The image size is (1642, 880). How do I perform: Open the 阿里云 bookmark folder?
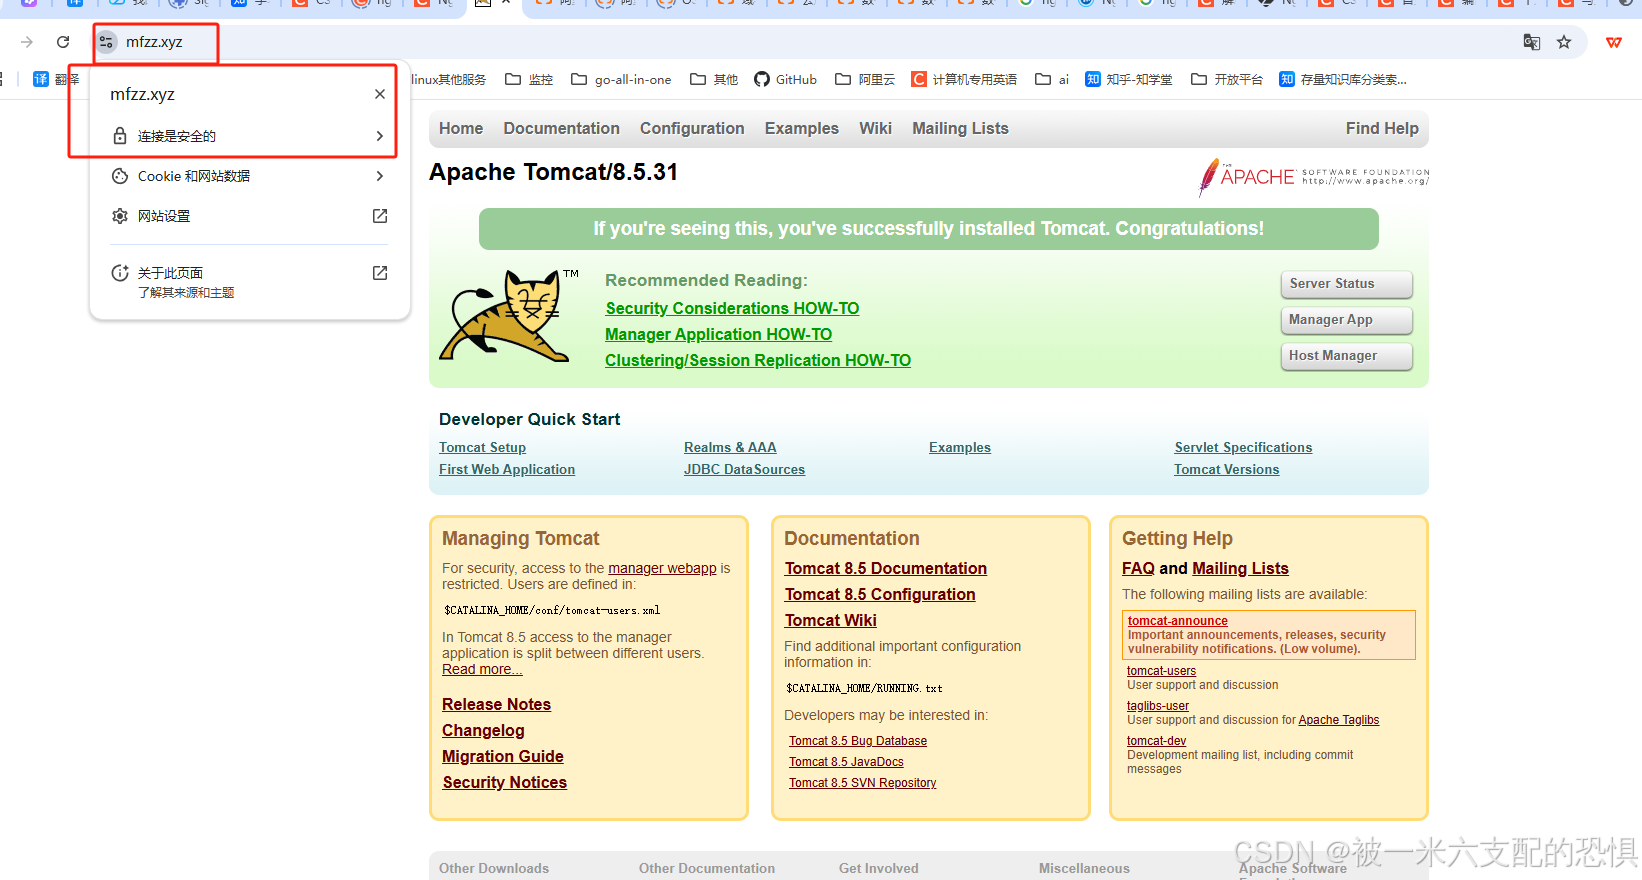pyautogui.click(x=865, y=80)
